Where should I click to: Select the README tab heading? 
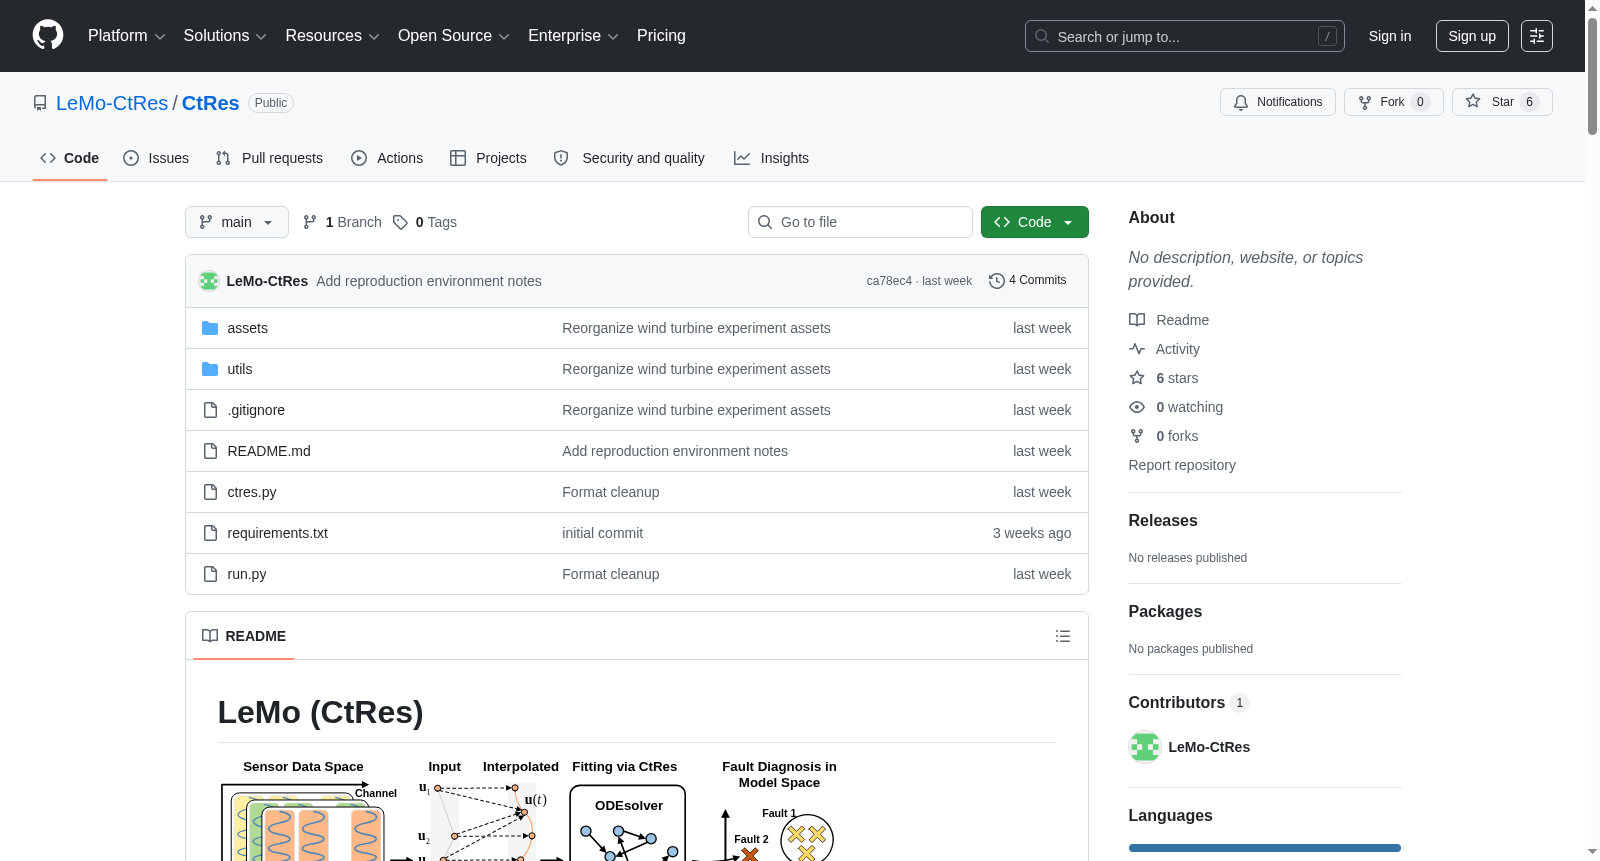point(244,636)
